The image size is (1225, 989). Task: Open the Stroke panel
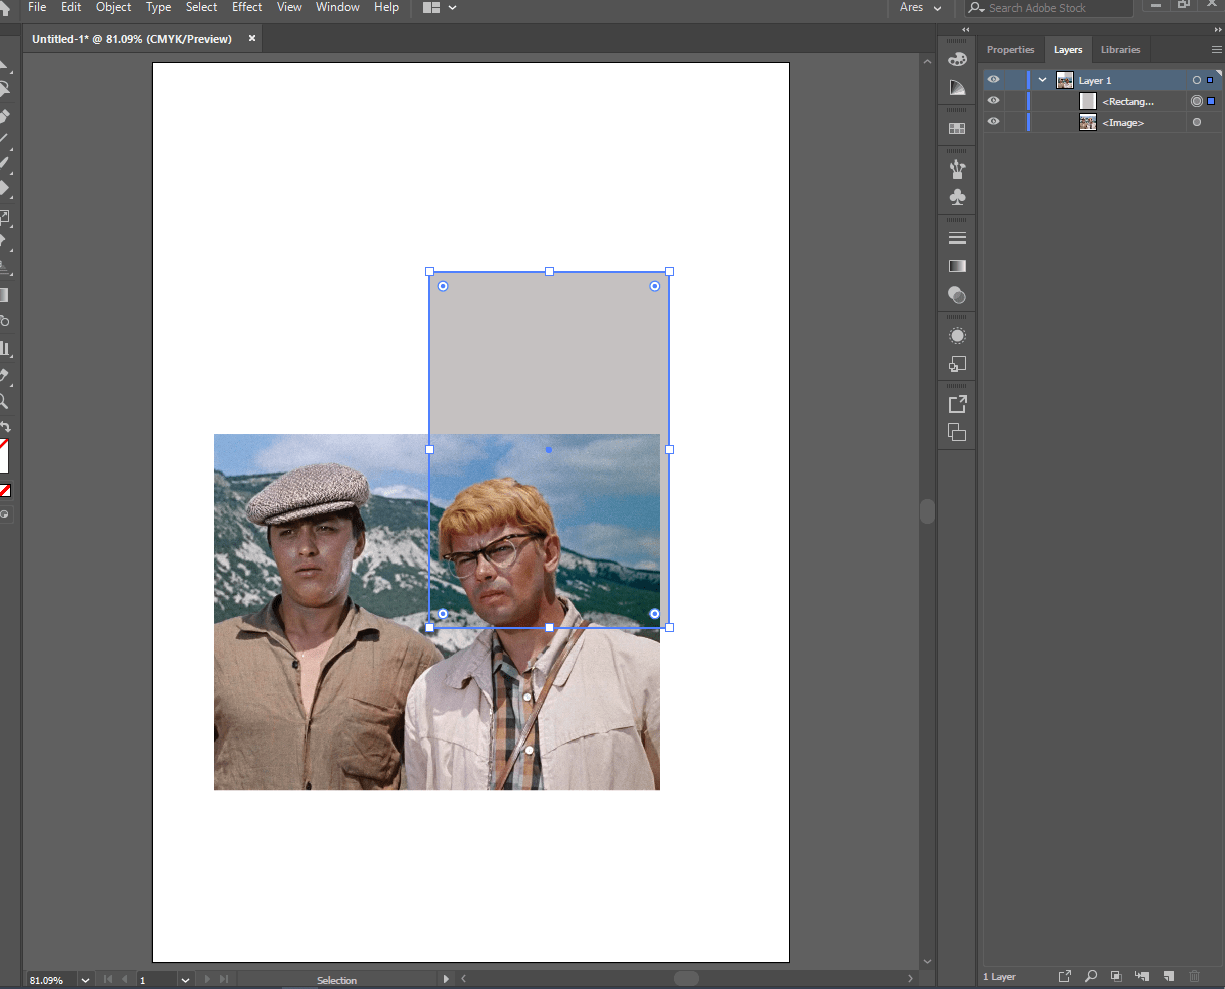pos(957,237)
